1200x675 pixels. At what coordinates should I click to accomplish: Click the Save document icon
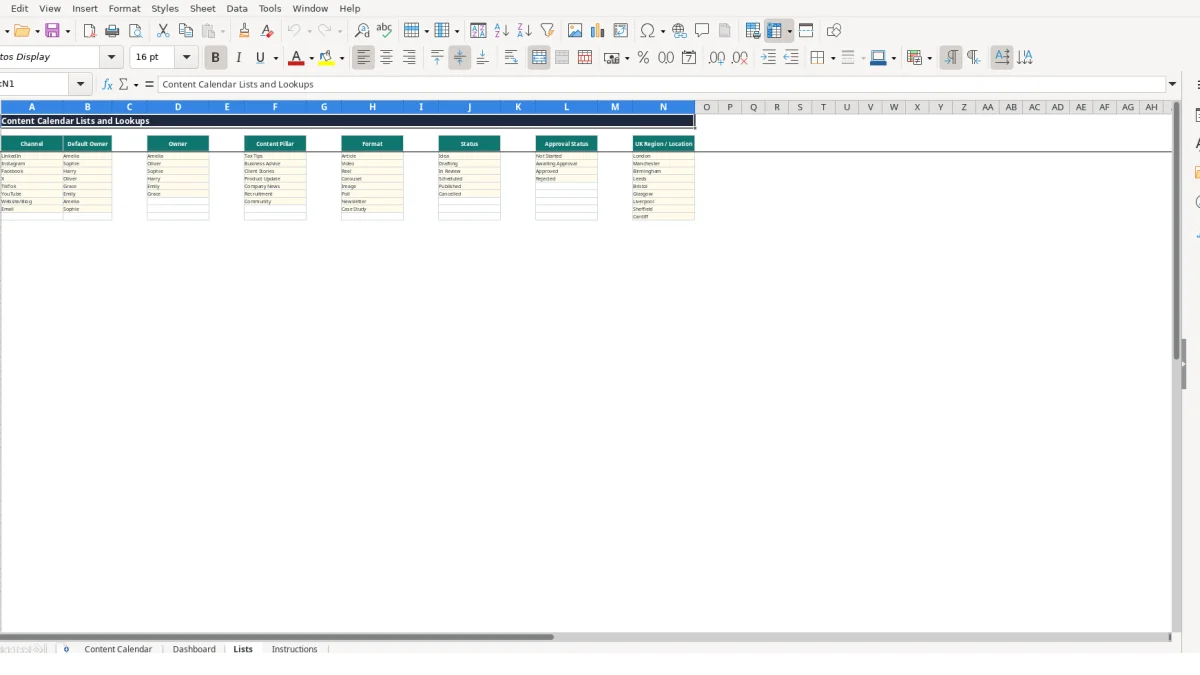(x=52, y=31)
